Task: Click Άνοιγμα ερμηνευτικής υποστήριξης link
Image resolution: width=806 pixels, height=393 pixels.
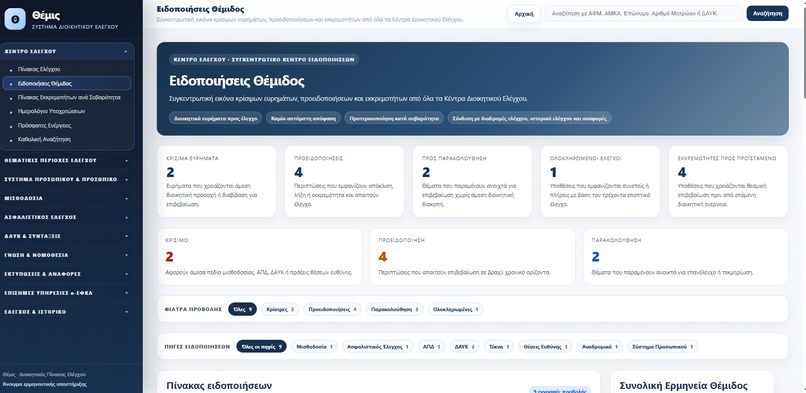Action: tap(44, 384)
